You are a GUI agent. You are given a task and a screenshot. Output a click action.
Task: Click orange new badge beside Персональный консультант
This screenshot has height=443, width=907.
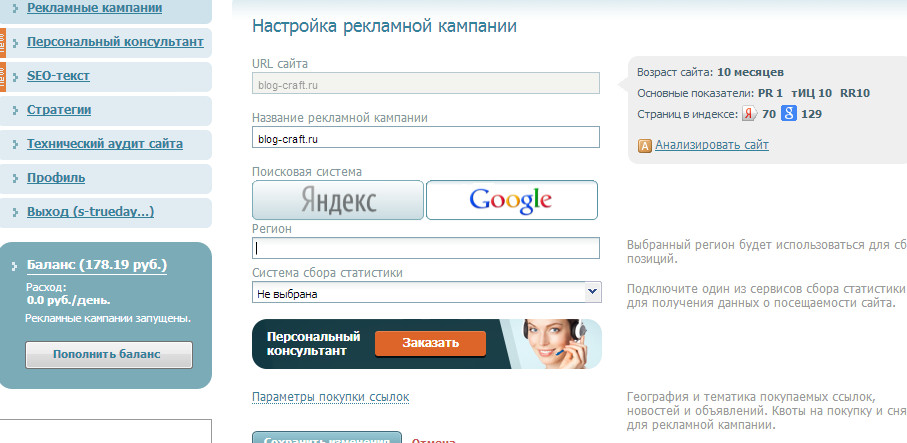(3, 43)
